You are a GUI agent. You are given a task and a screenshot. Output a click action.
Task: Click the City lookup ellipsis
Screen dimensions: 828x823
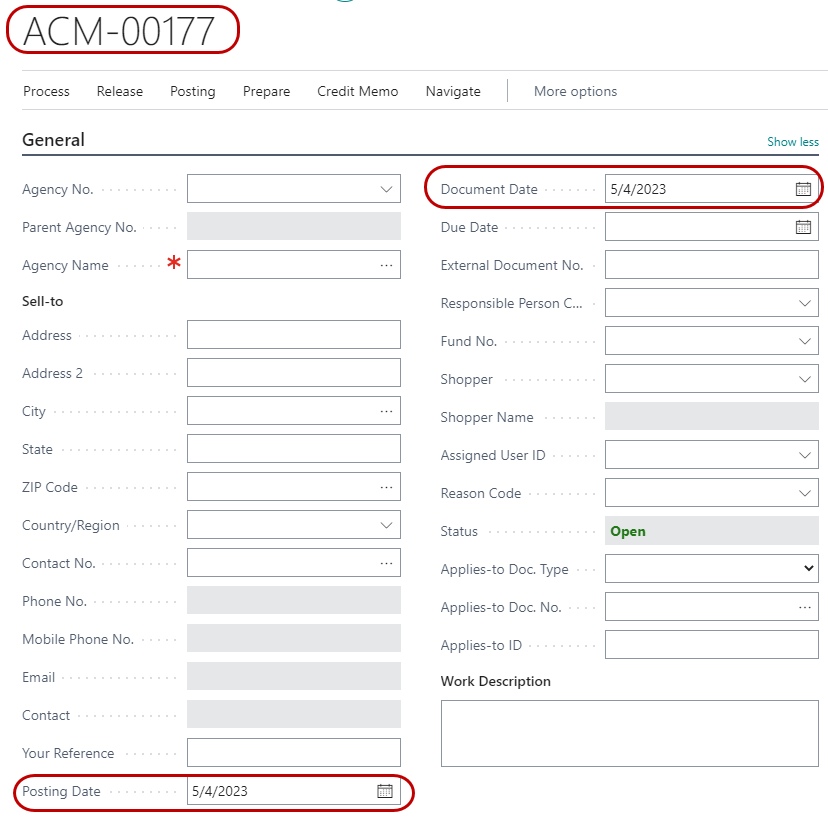click(x=386, y=411)
